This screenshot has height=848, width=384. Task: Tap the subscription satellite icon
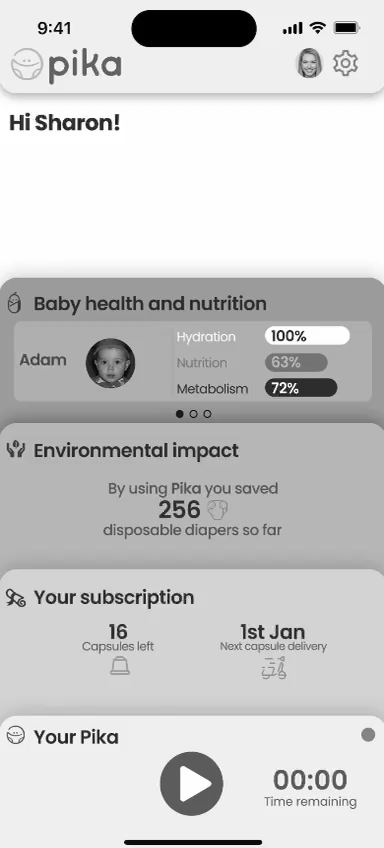coord(16,598)
